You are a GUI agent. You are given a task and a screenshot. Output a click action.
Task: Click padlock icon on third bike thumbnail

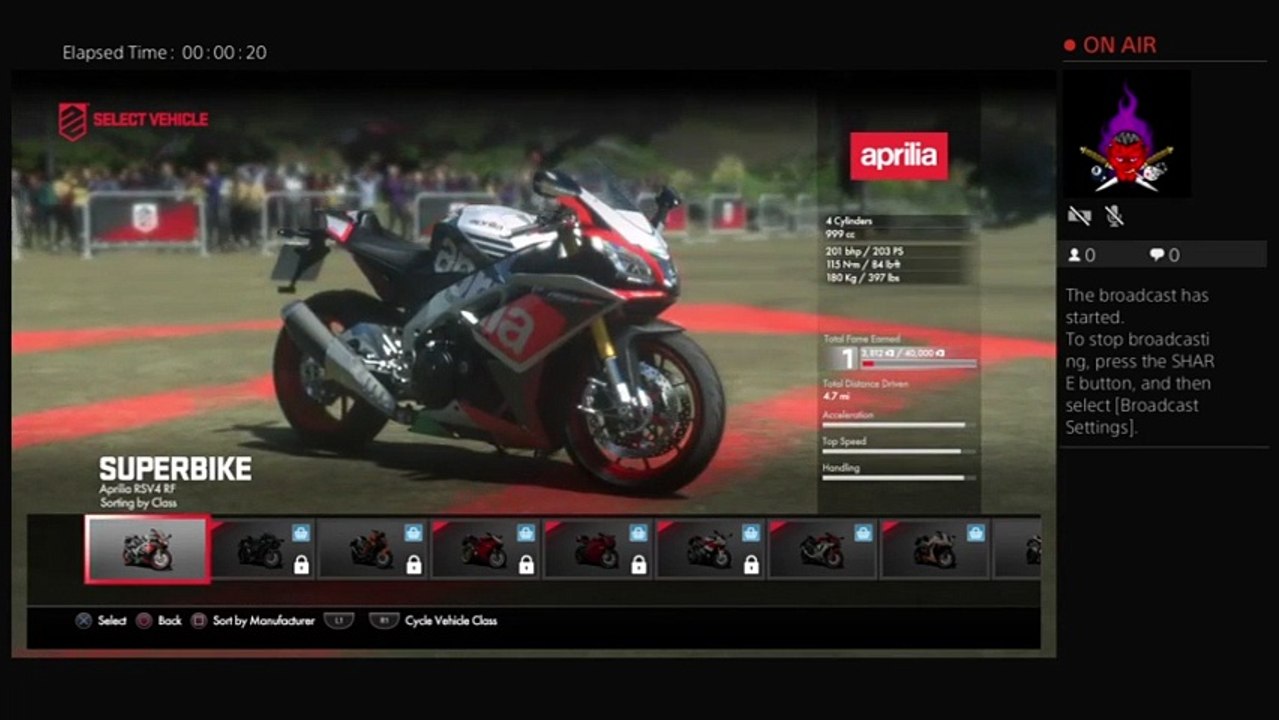coord(414,565)
